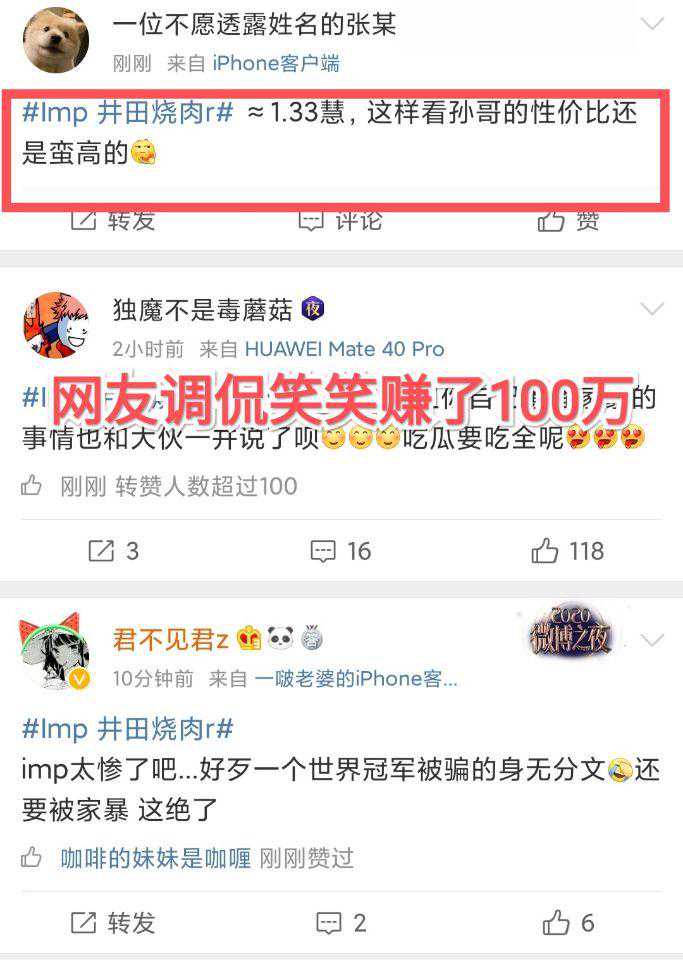The height and width of the screenshot is (960, 683).
Task: Tap the 赞 thumbs-up on the first post
Action: click(568, 221)
